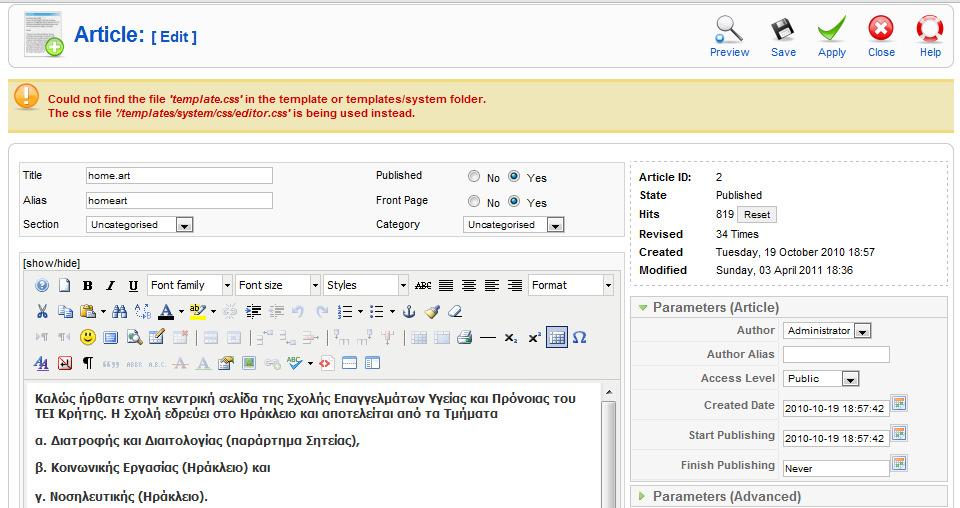Open HTML source code editor icon
This screenshot has width=960, height=508.
(325, 364)
